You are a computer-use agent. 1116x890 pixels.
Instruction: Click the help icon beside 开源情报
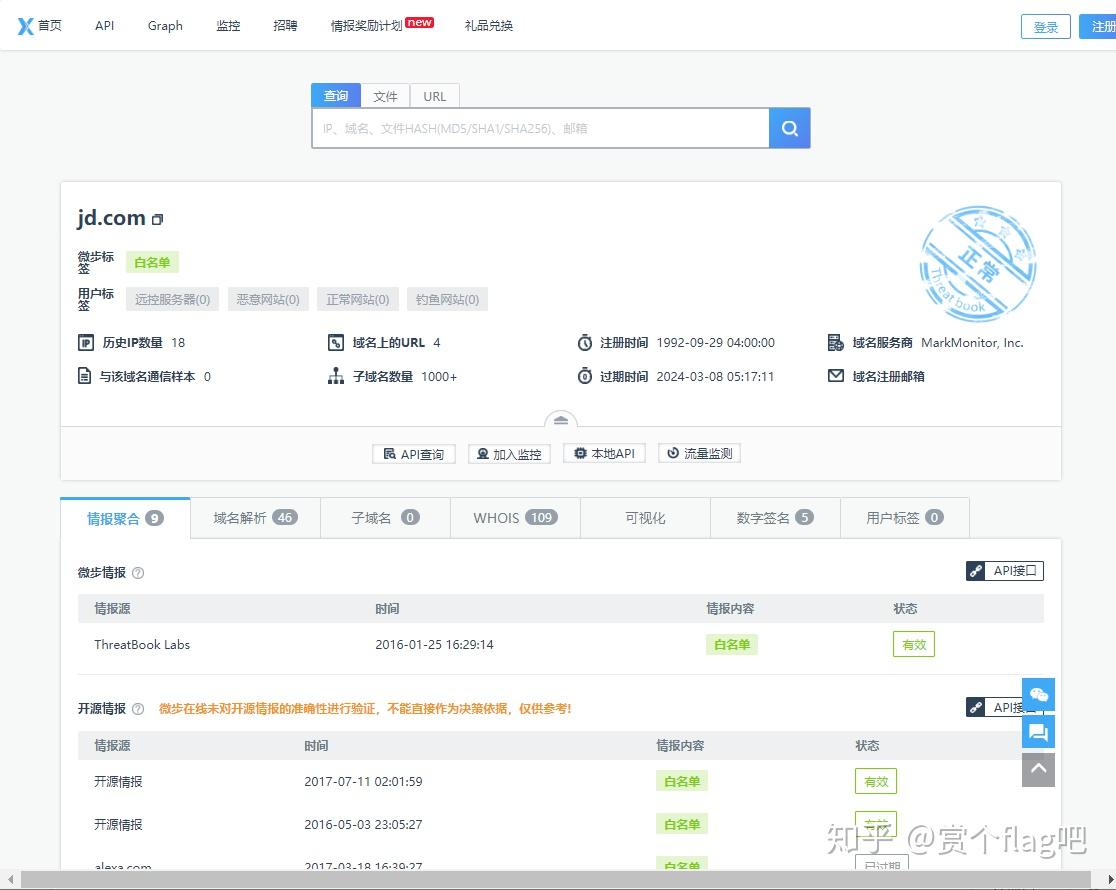(x=138, y=708)
